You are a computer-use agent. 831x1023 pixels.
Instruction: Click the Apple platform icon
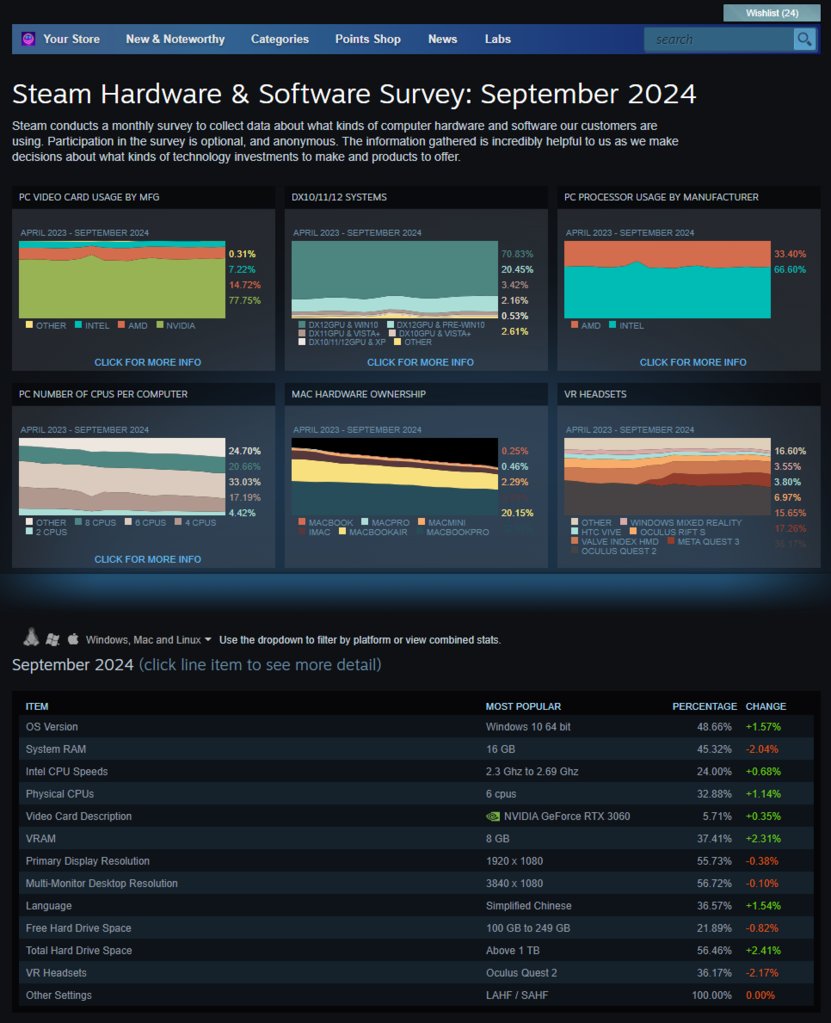[73, 639]
